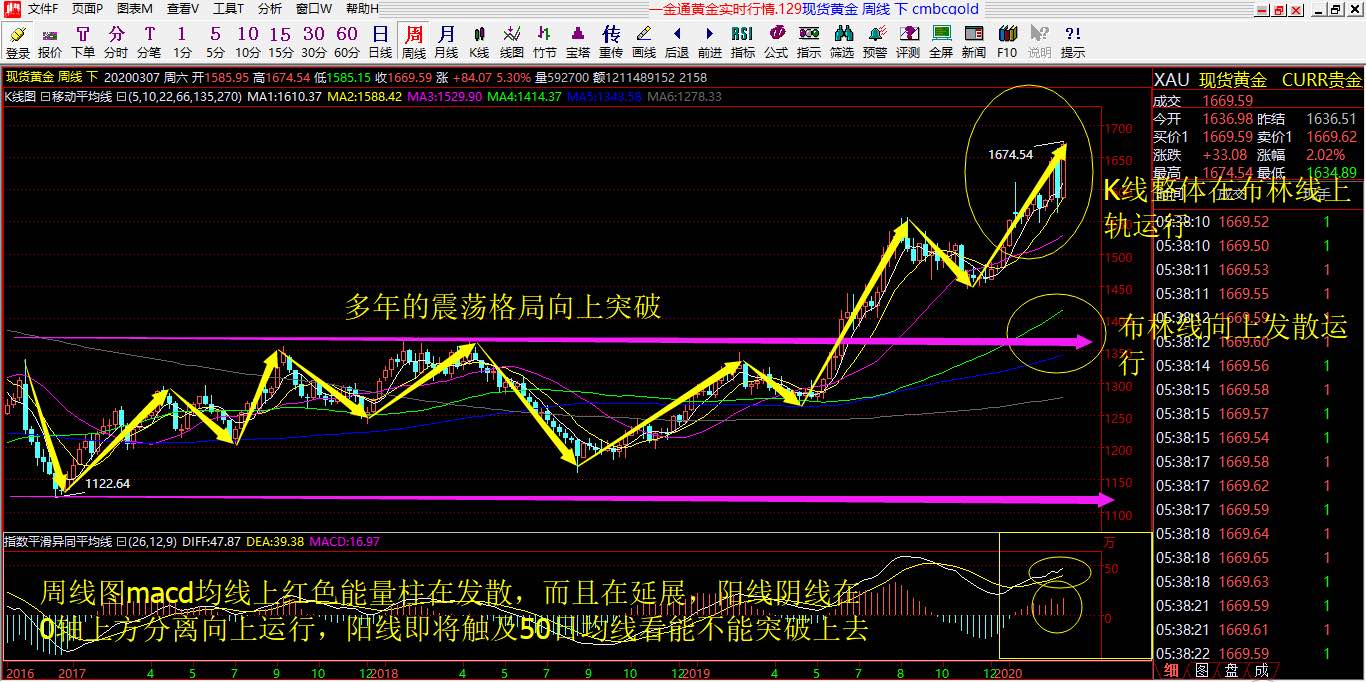Click the 重传 retransmit data icon
Image resolution: width=1366 pixels, height=682 pixels.
coord(611,42)
